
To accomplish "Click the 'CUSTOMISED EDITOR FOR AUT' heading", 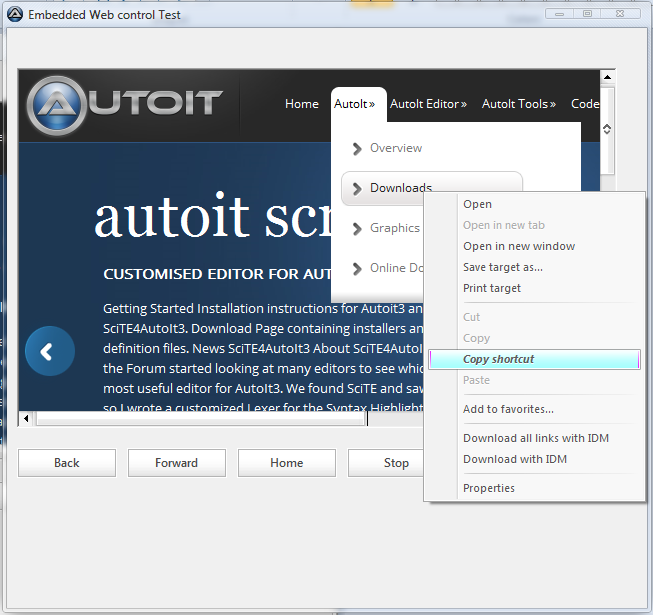I will tap(217, 274).
